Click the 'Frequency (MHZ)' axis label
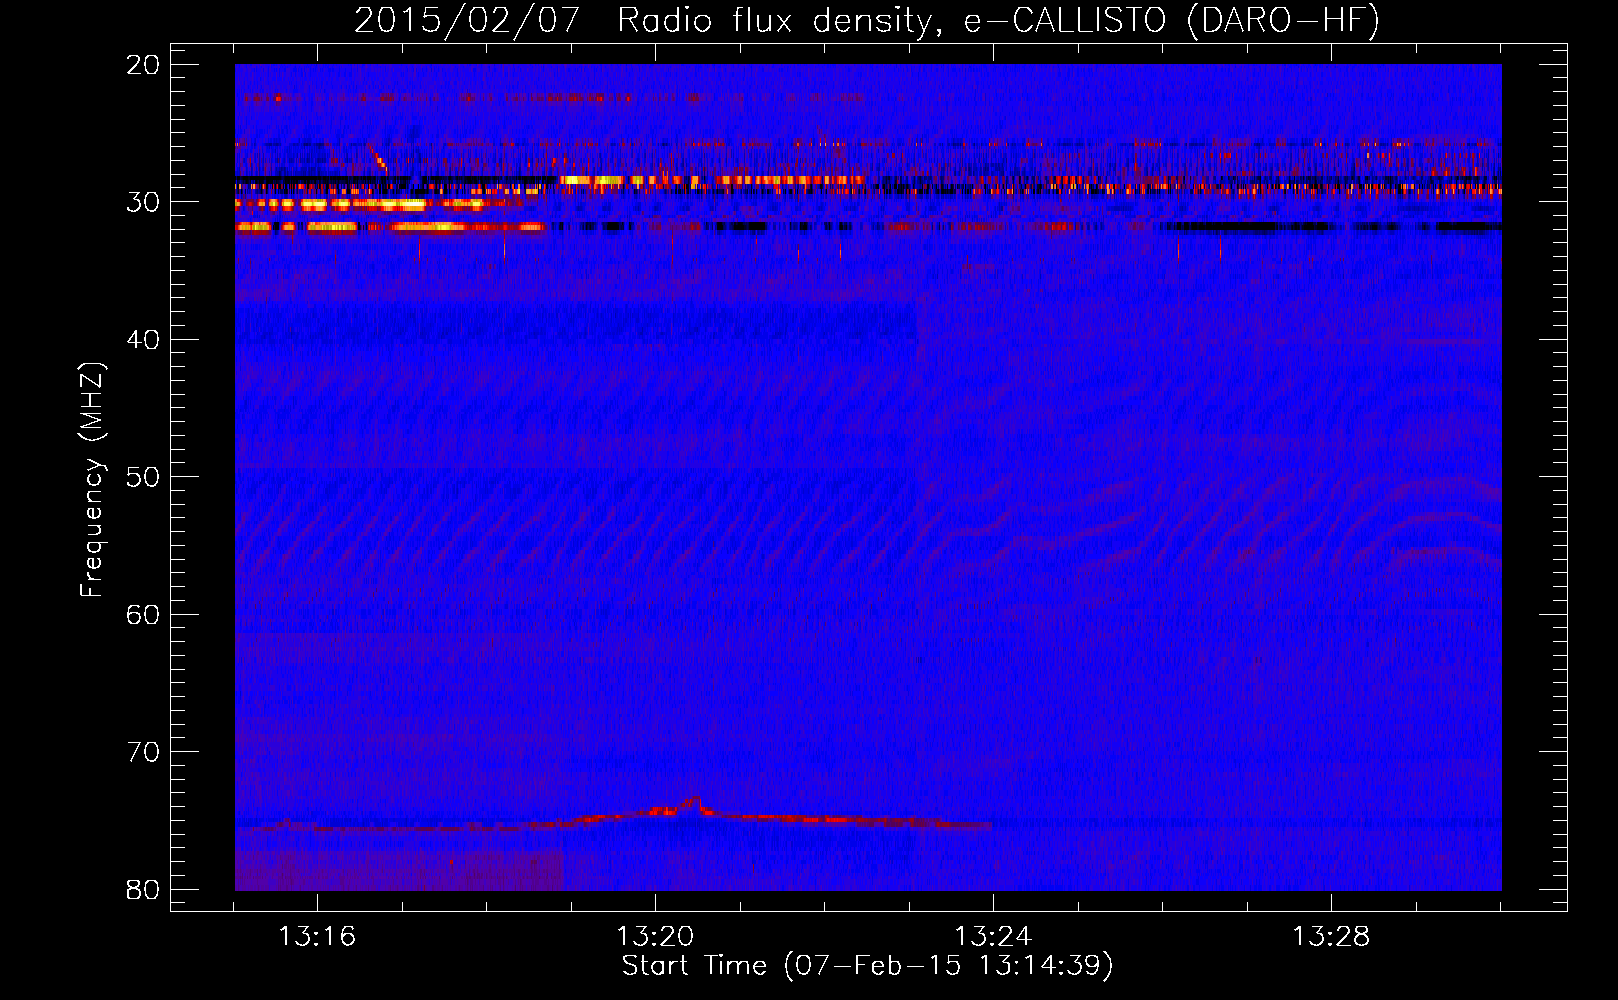This screenshot has height=1000, width=1618. 92,480
